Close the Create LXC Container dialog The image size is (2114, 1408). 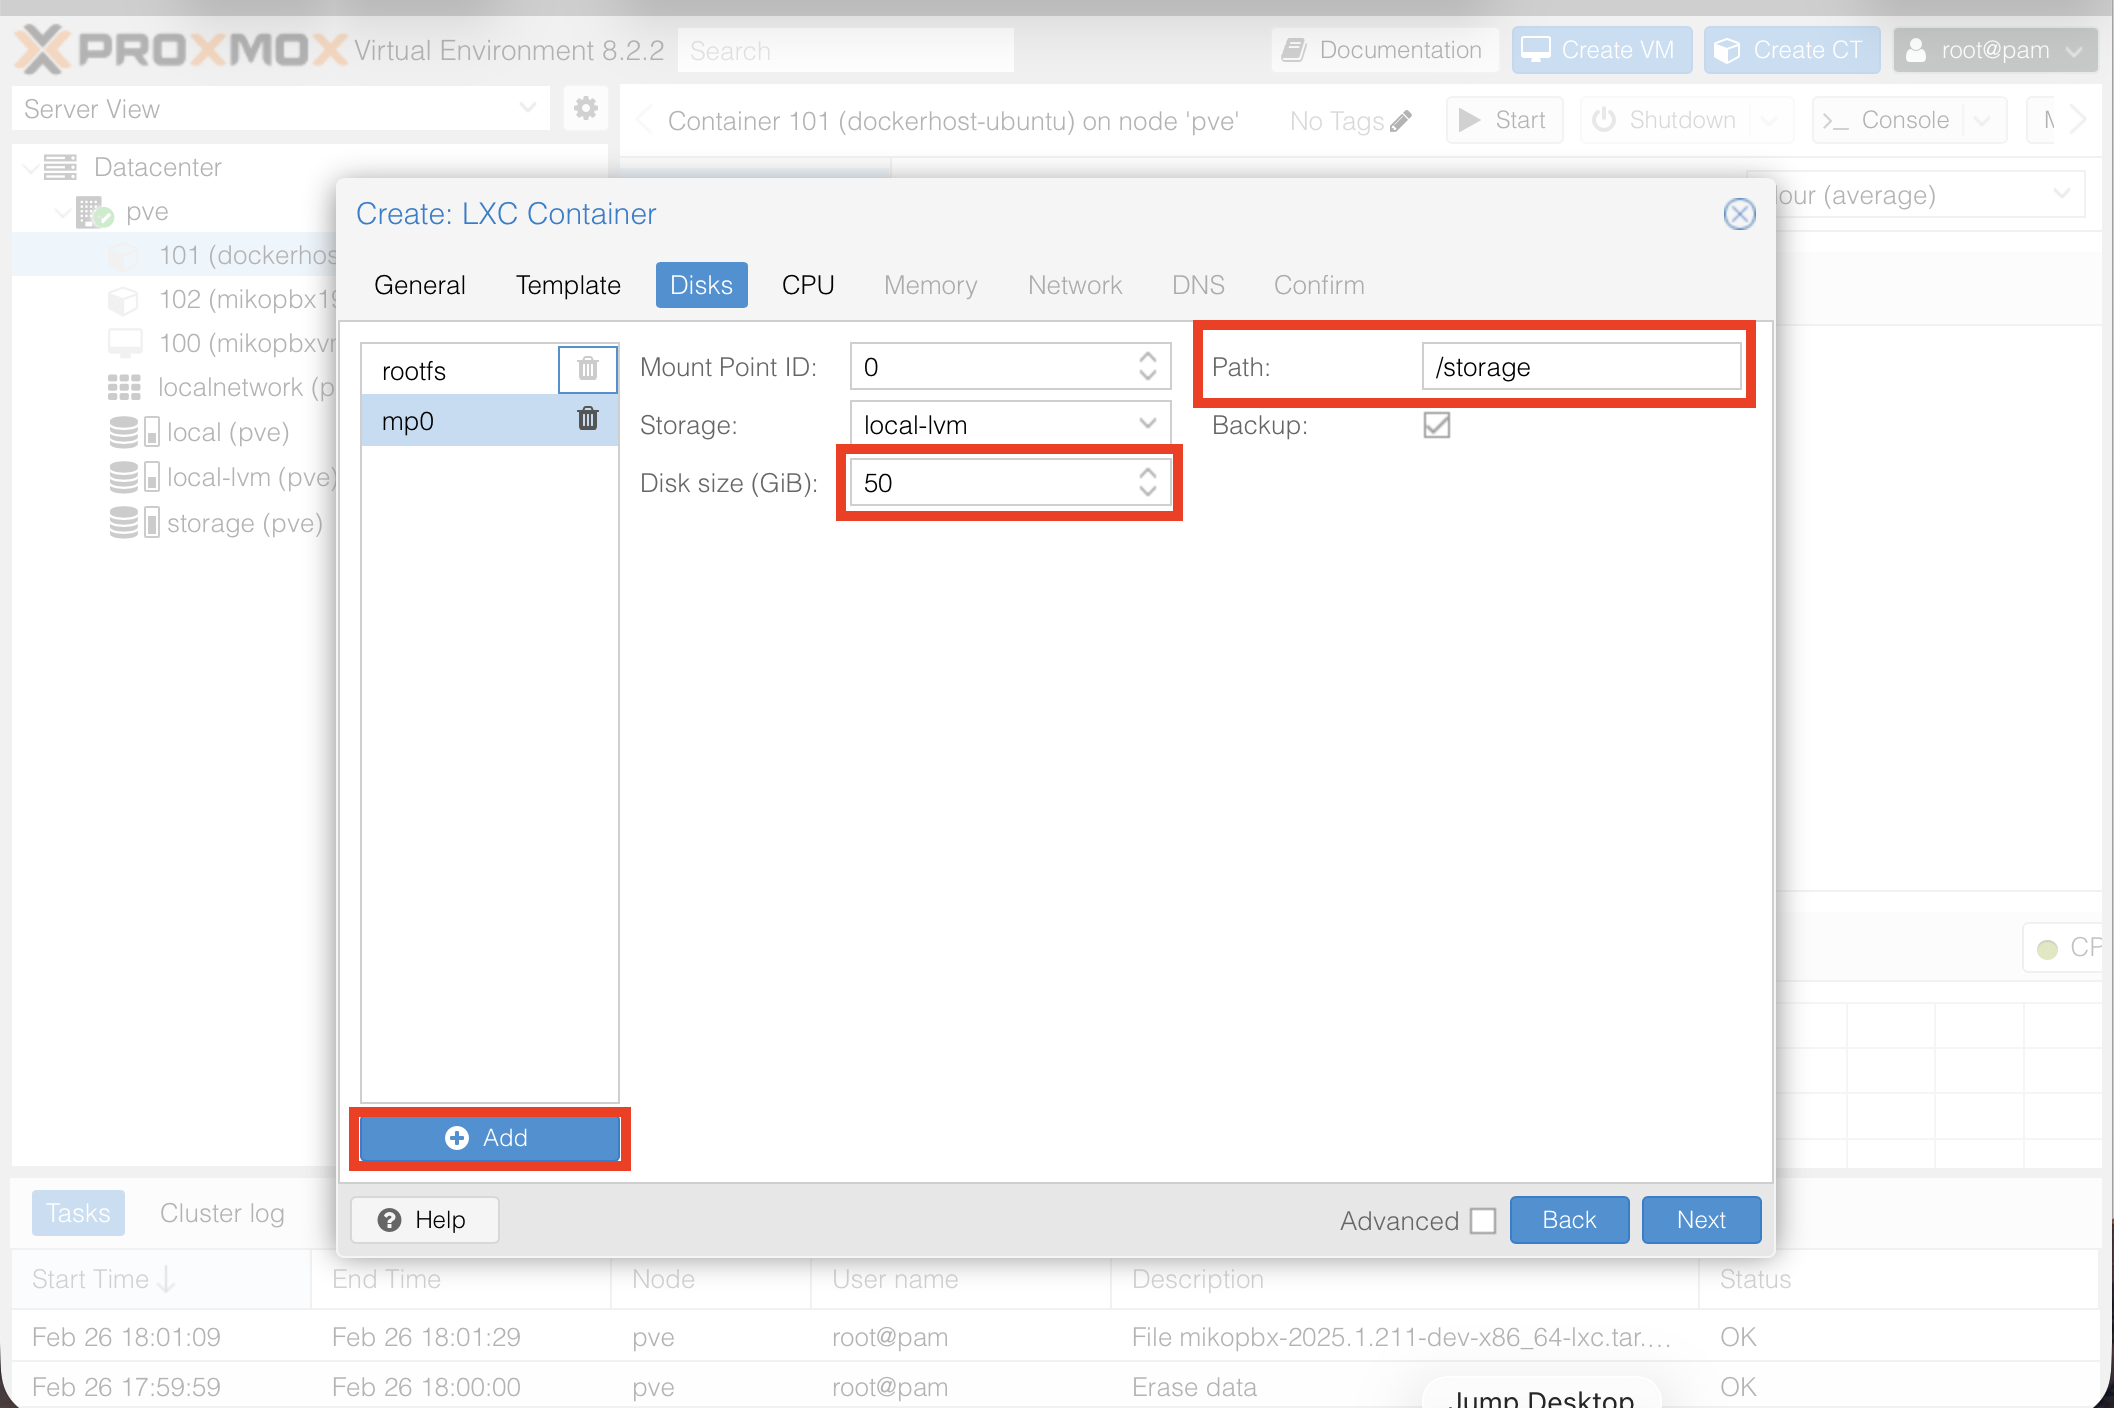[1739, 214]
